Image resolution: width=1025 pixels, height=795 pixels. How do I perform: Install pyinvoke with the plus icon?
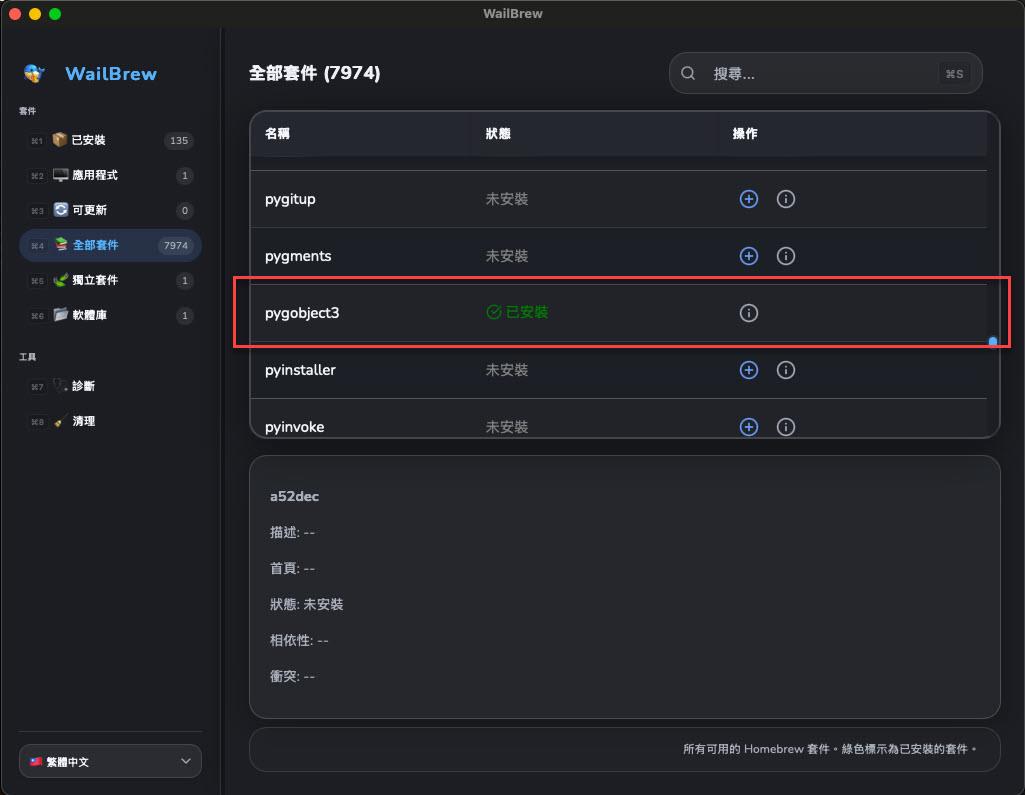[x=748, y=427]
